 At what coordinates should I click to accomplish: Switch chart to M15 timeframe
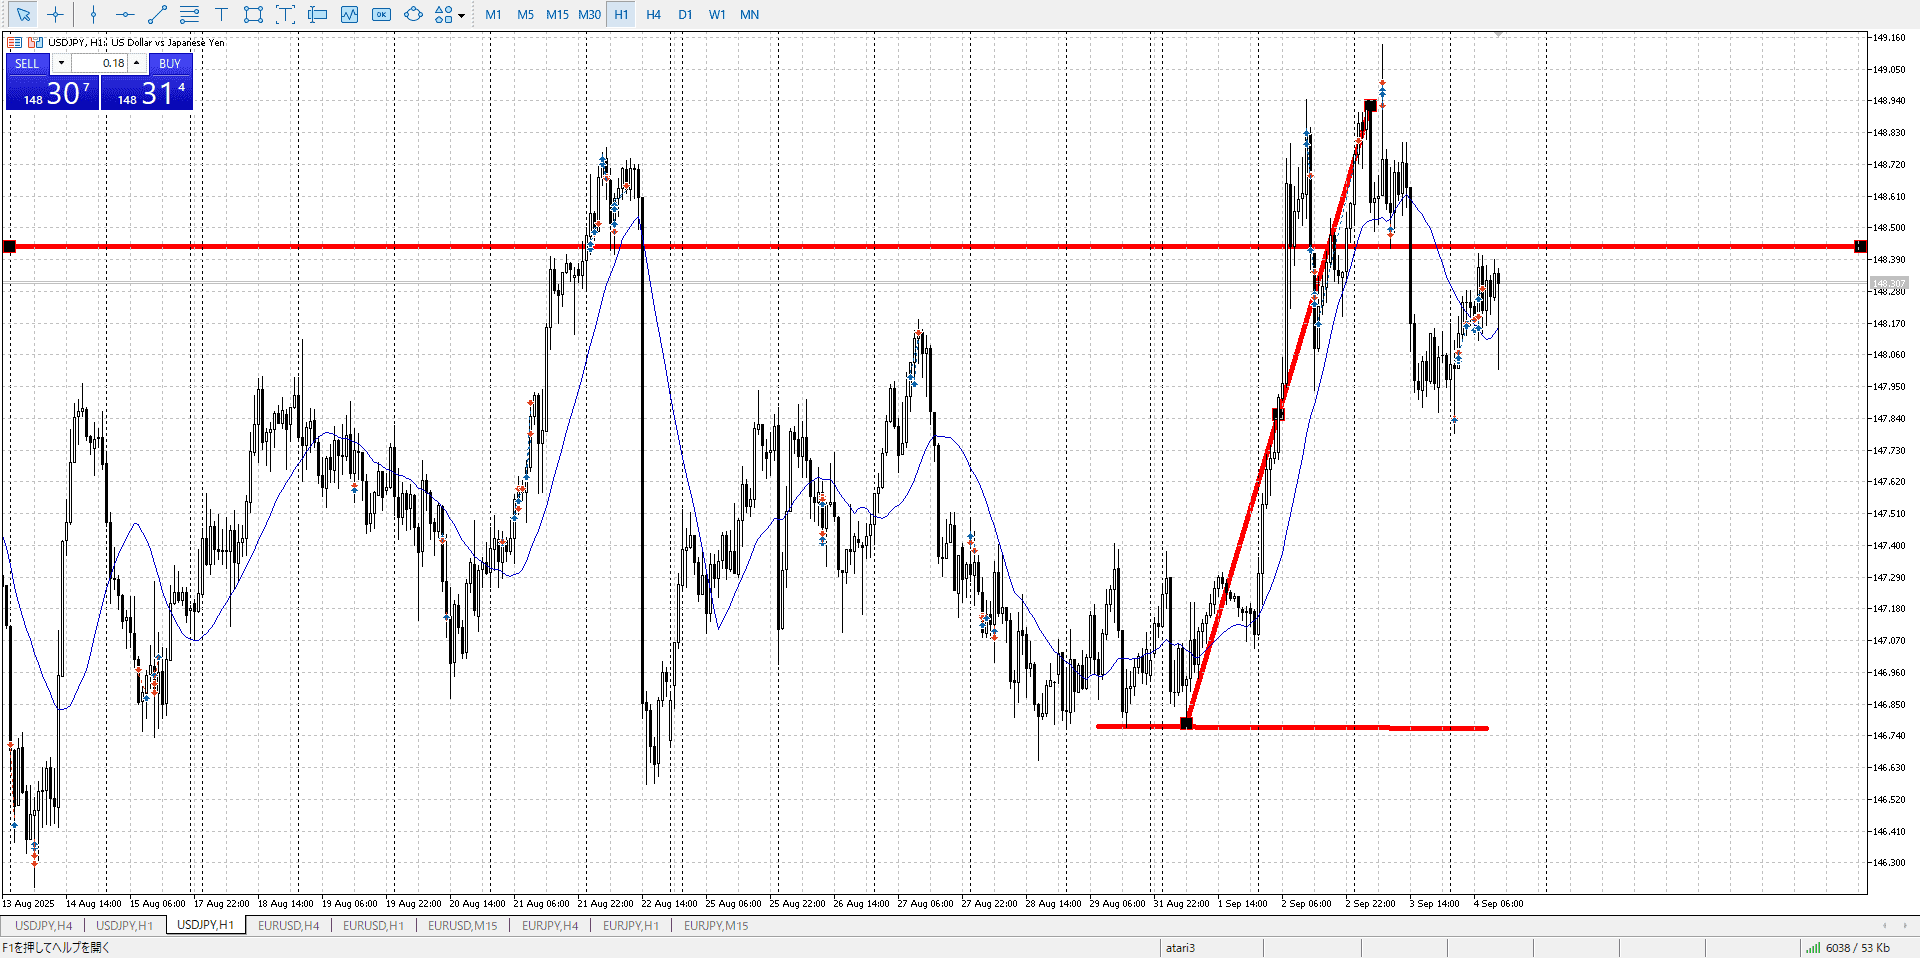557,14
